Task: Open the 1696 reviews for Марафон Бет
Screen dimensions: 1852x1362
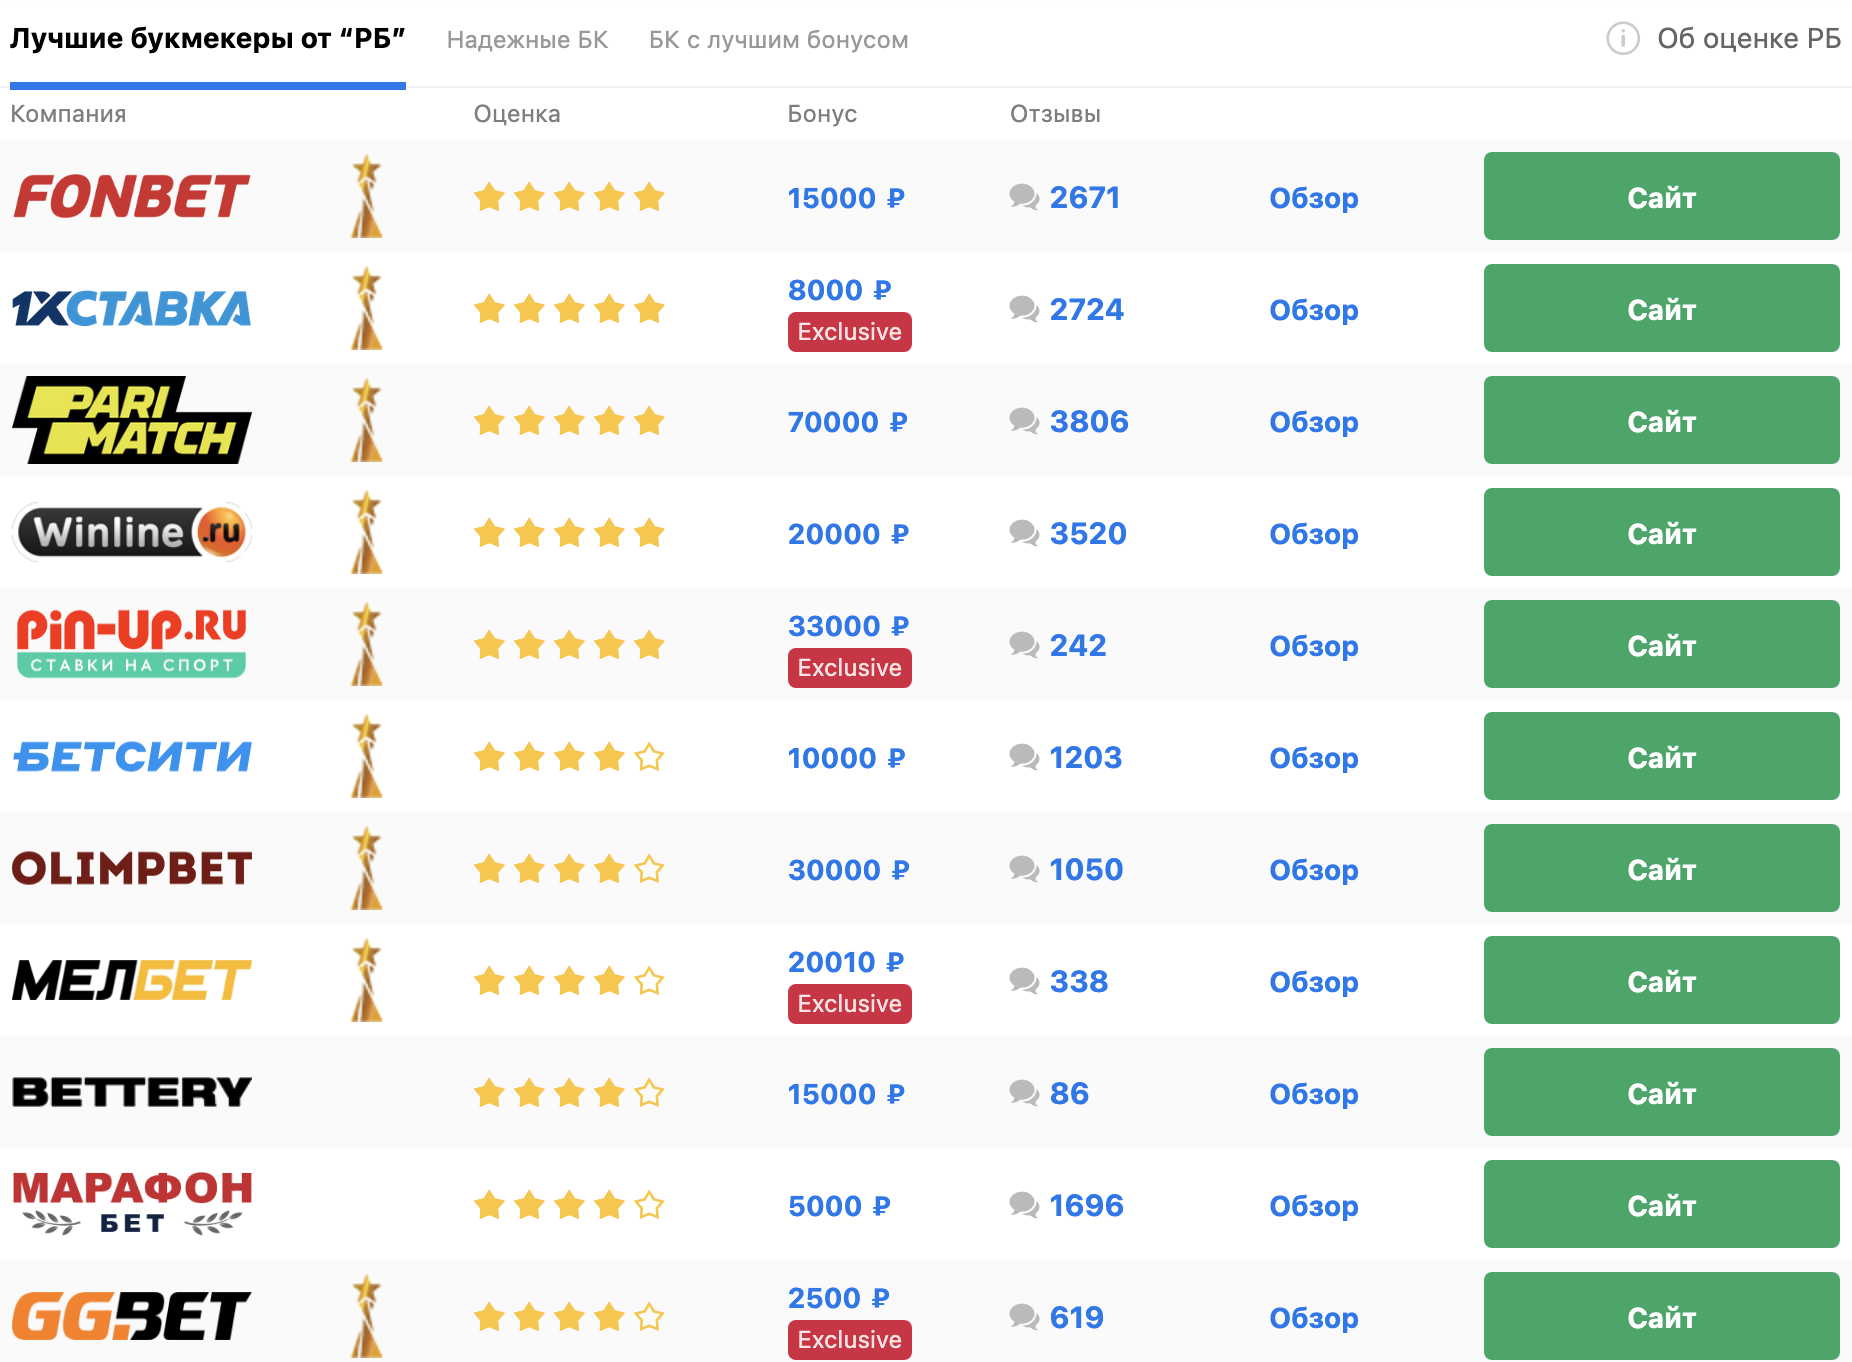Action: click(x=1086, y=1205)
